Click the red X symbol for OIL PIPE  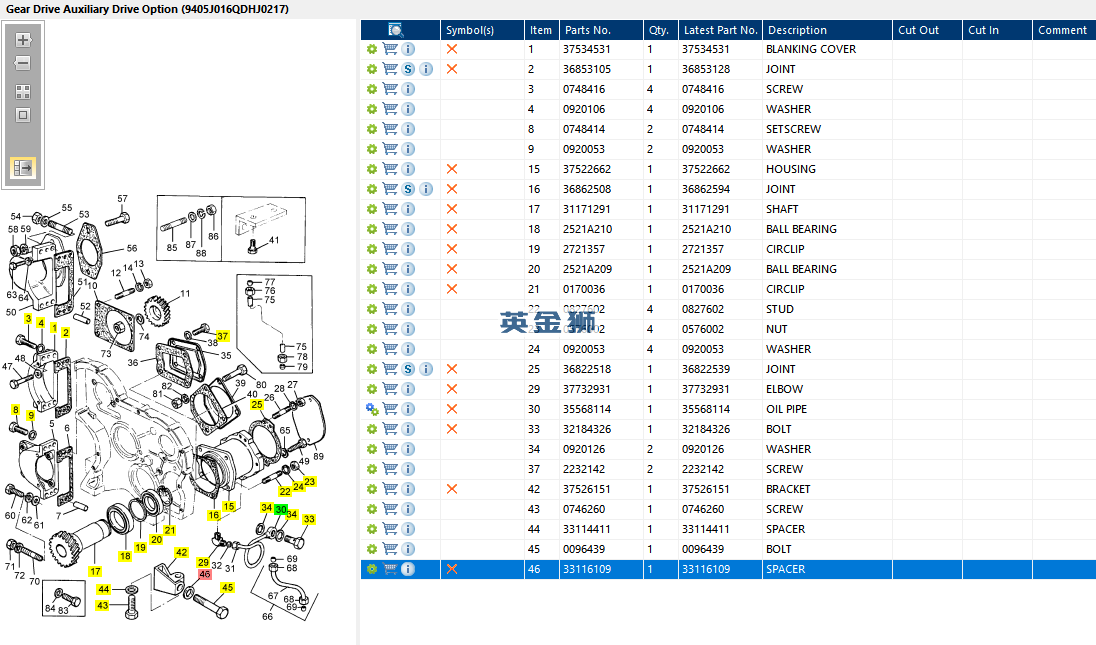point(452,410)
